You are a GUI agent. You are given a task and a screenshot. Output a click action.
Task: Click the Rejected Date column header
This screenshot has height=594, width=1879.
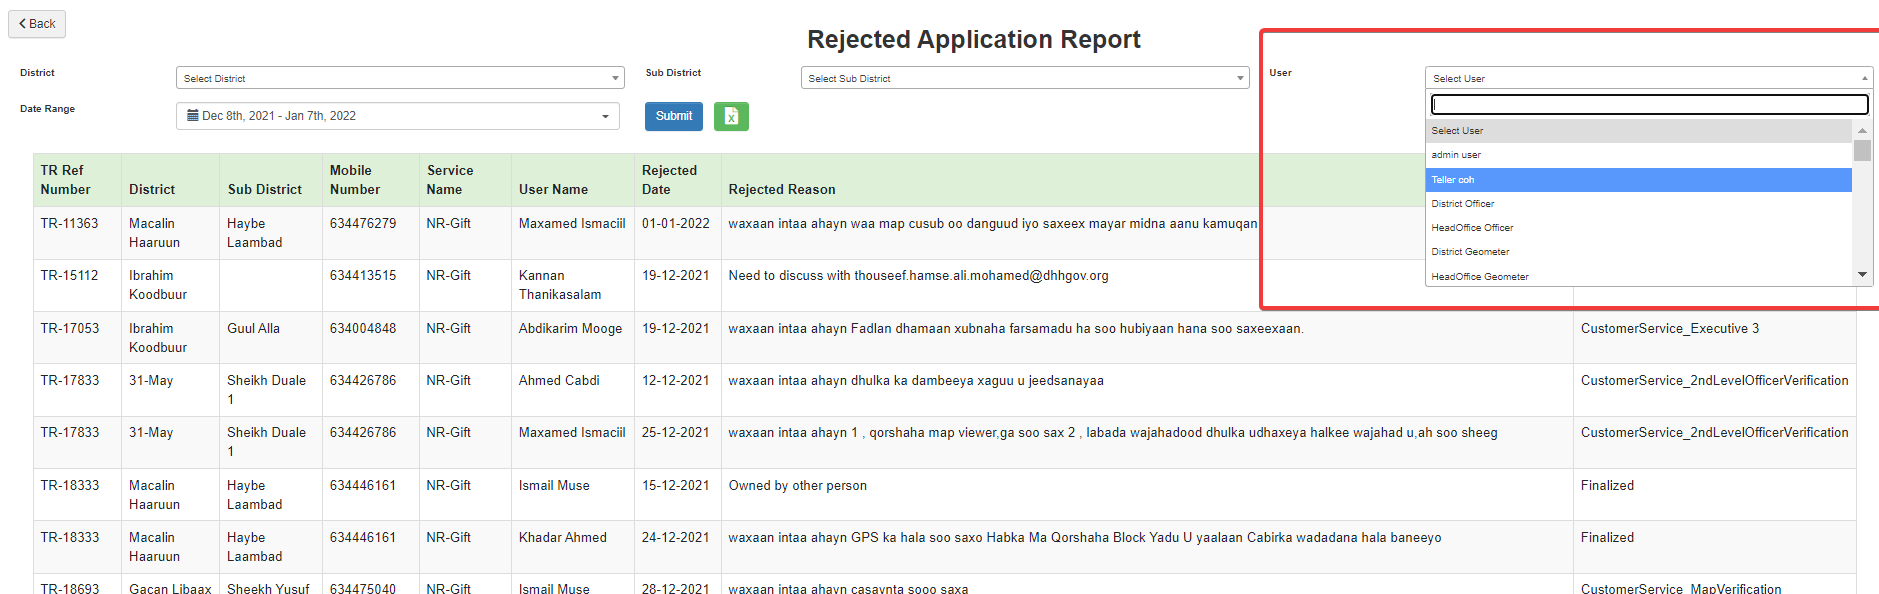coord(669,180)
